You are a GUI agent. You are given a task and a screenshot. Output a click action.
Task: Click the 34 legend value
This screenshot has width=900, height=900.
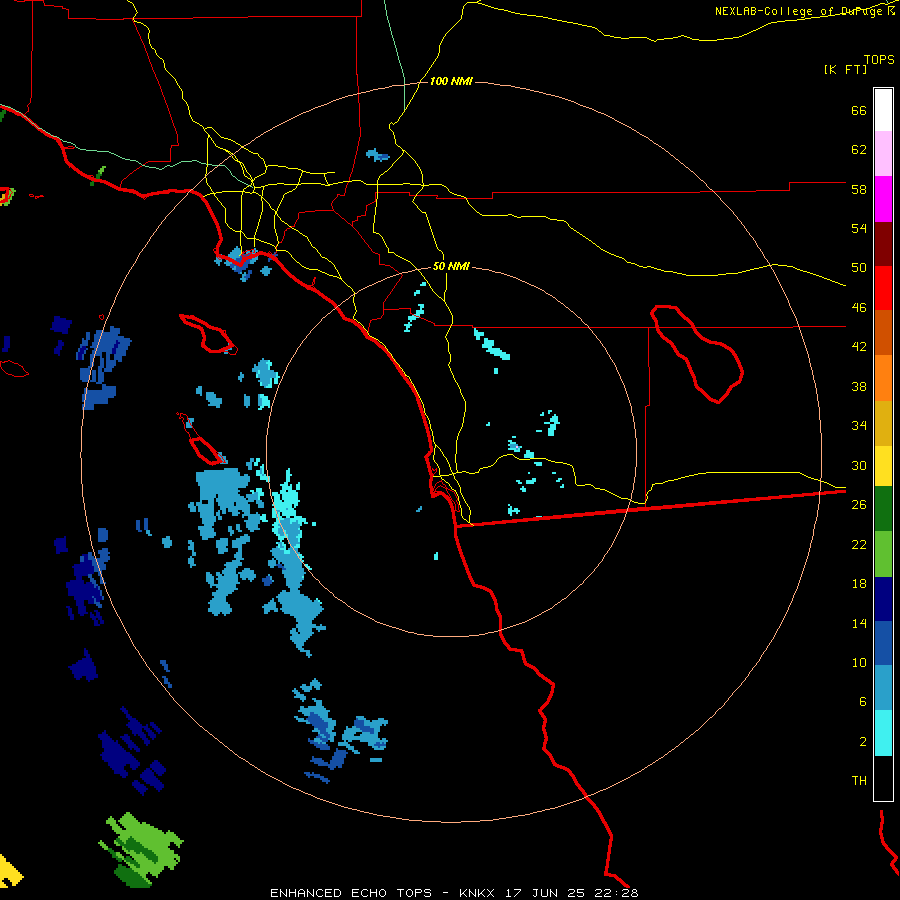pos(859,426)
